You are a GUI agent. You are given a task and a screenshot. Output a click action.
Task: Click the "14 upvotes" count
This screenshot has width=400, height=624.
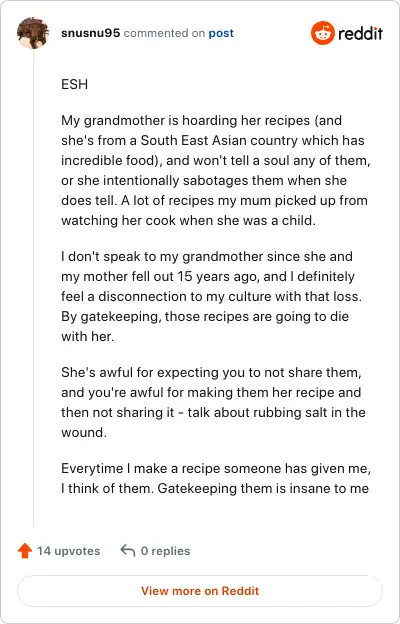[x=68, y=551]
